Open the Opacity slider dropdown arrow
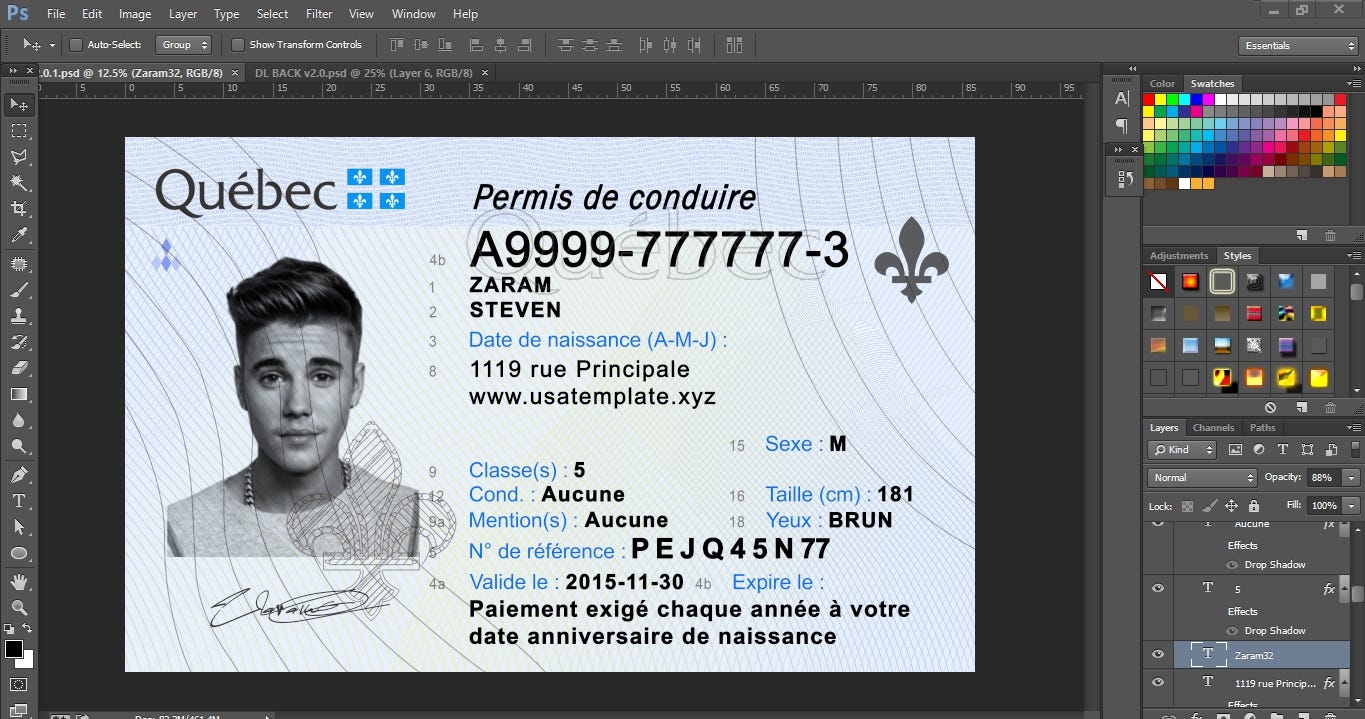Screen dimensions: 1365x719 [x=1352, y=478]
